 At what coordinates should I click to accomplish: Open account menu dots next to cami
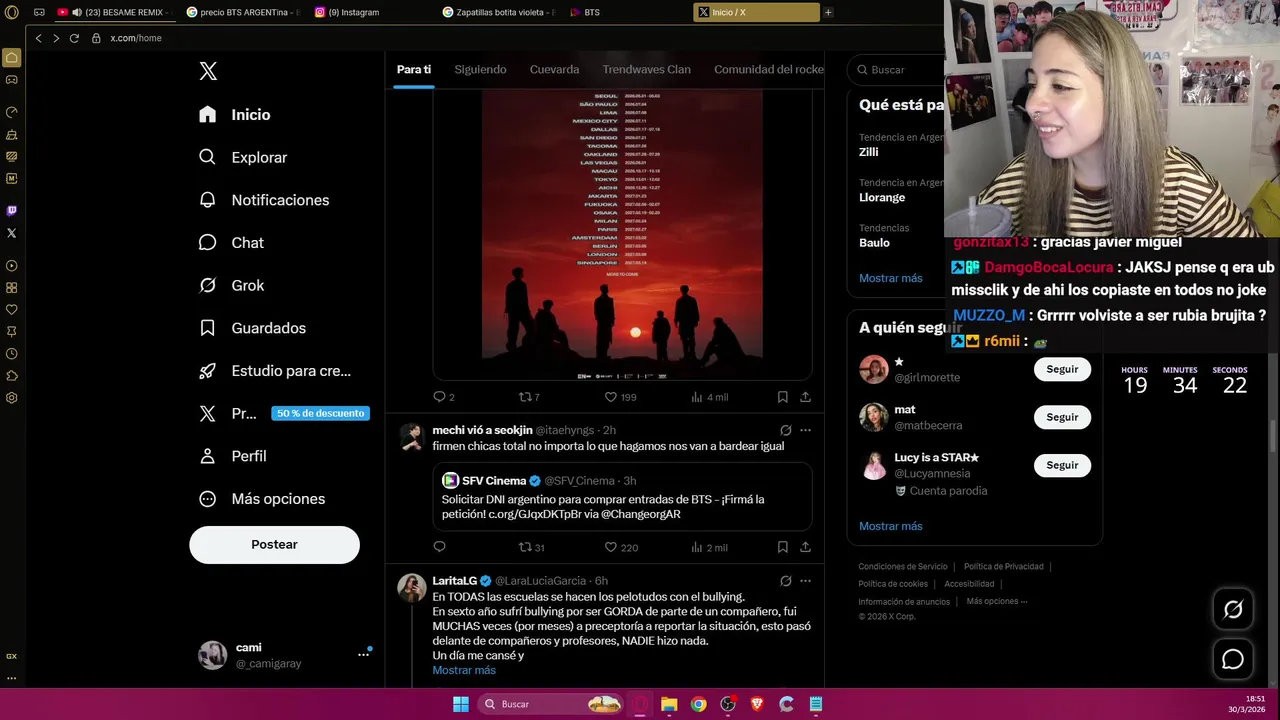click(x=363, y=655)
